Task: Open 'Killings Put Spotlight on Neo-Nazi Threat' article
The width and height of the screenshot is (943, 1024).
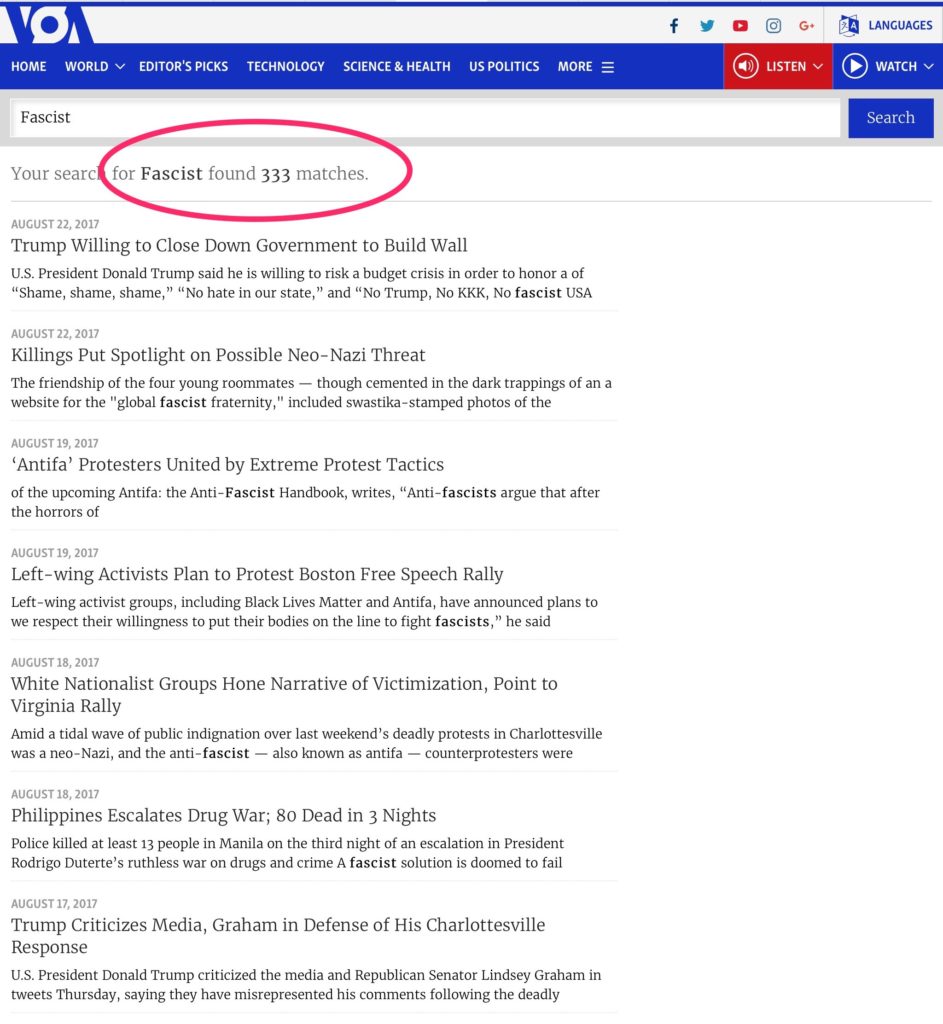Action: pos(218,355)
